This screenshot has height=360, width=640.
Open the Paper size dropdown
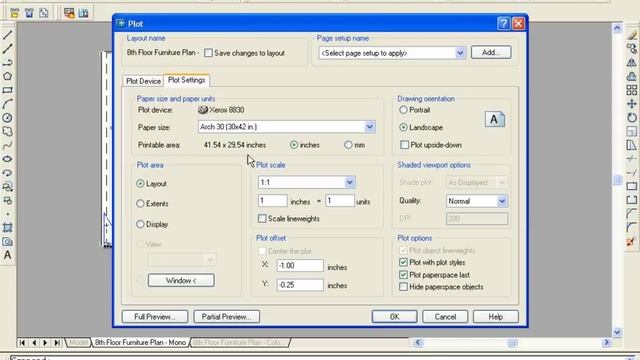pos(369,127)
